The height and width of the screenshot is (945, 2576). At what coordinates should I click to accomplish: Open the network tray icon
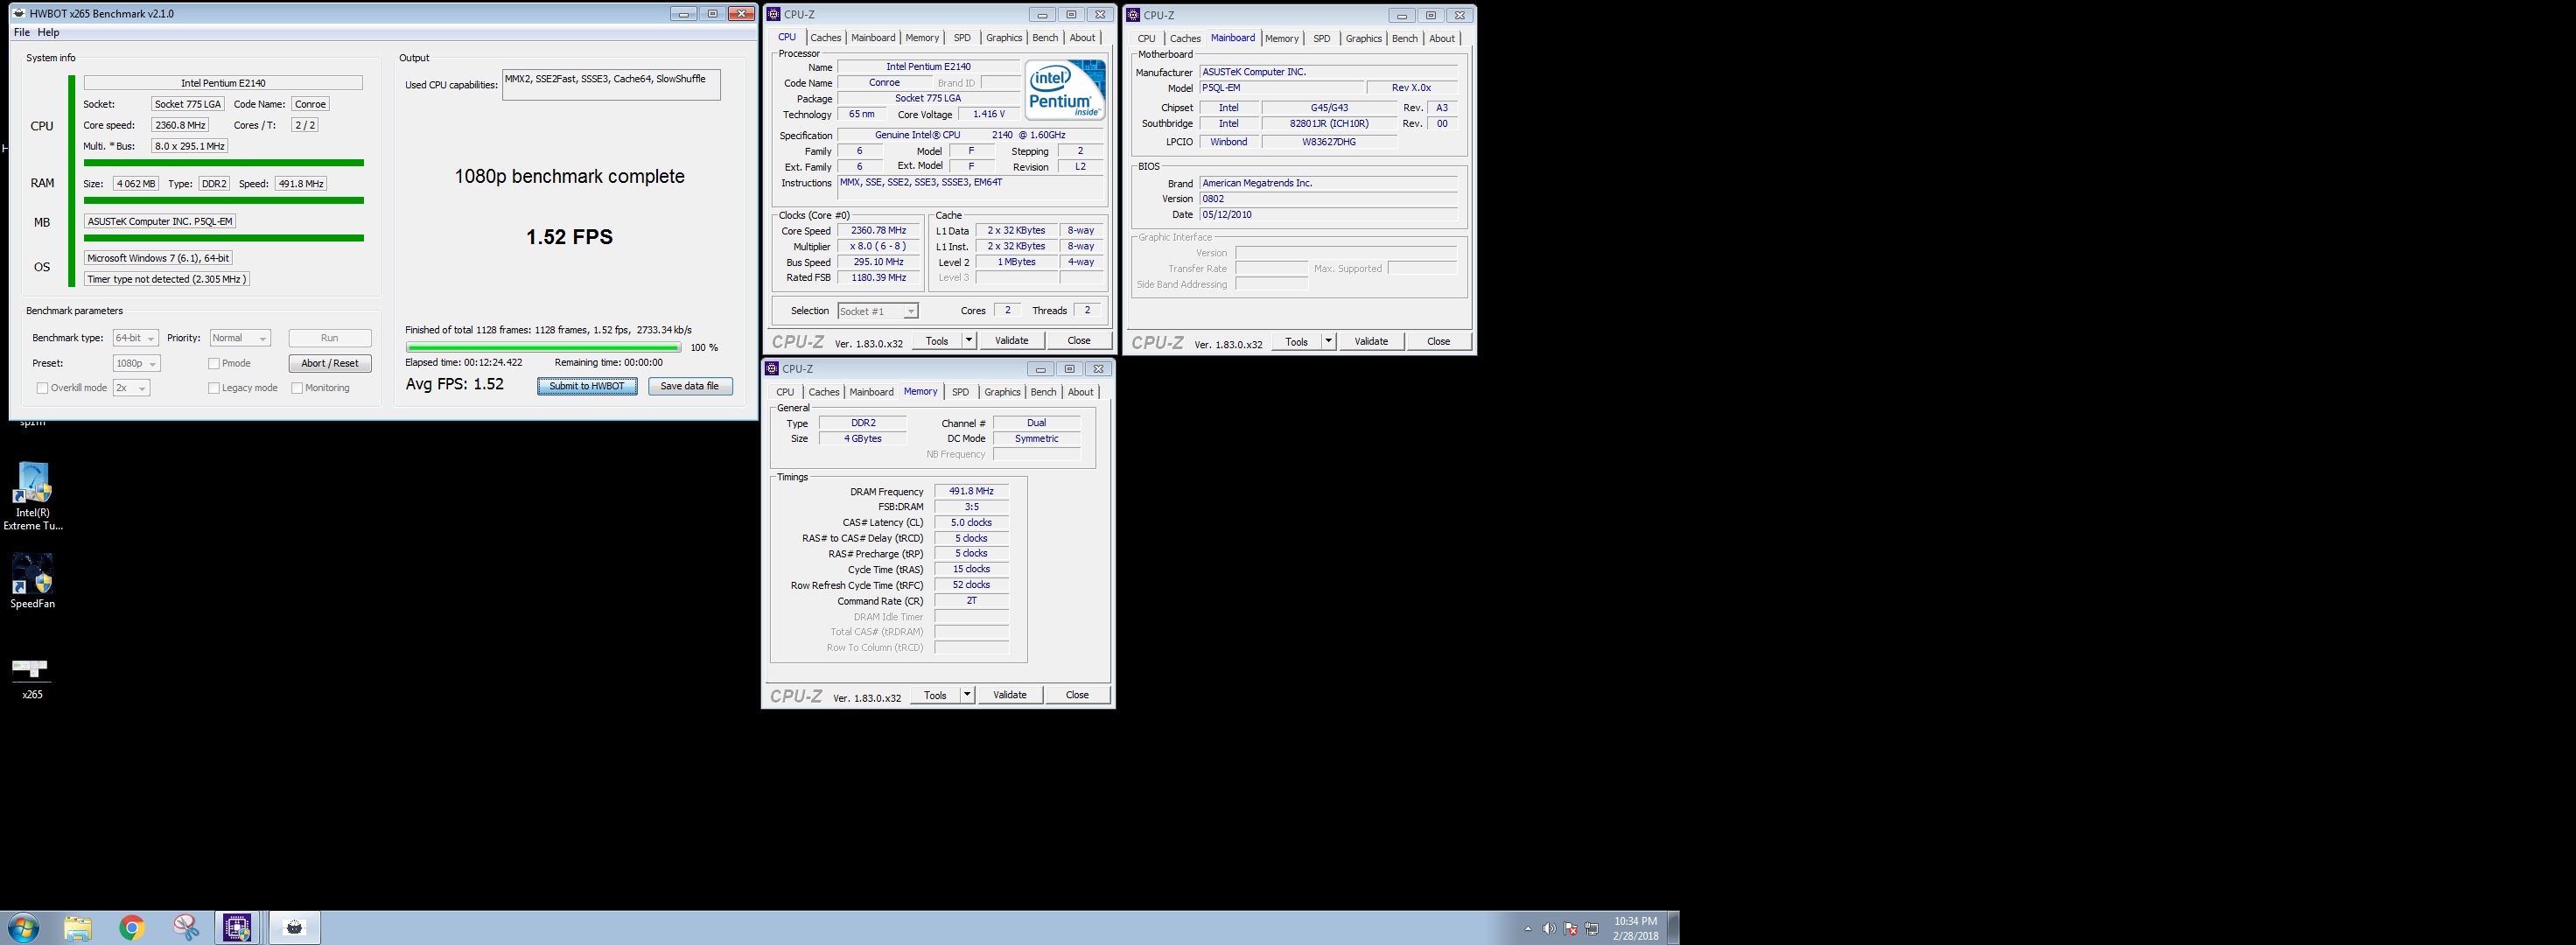[1591, 929]
